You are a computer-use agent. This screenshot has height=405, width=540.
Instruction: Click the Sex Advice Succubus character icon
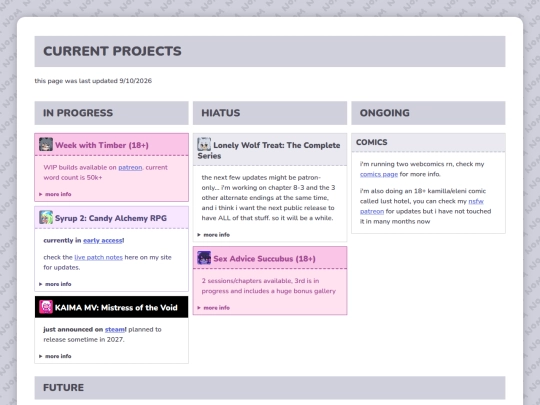coord(204,258)
